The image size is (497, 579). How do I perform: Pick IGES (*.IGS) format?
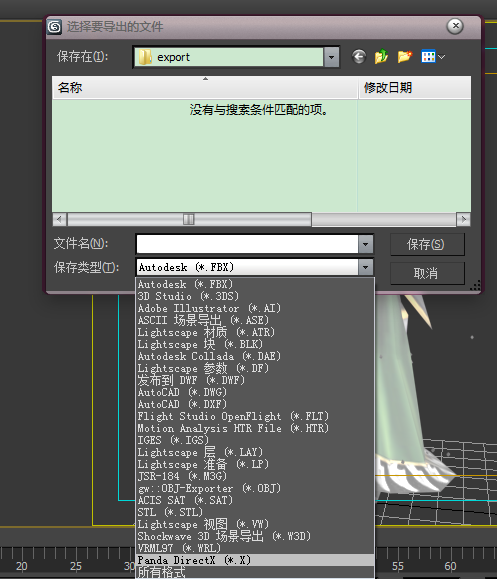255,440
